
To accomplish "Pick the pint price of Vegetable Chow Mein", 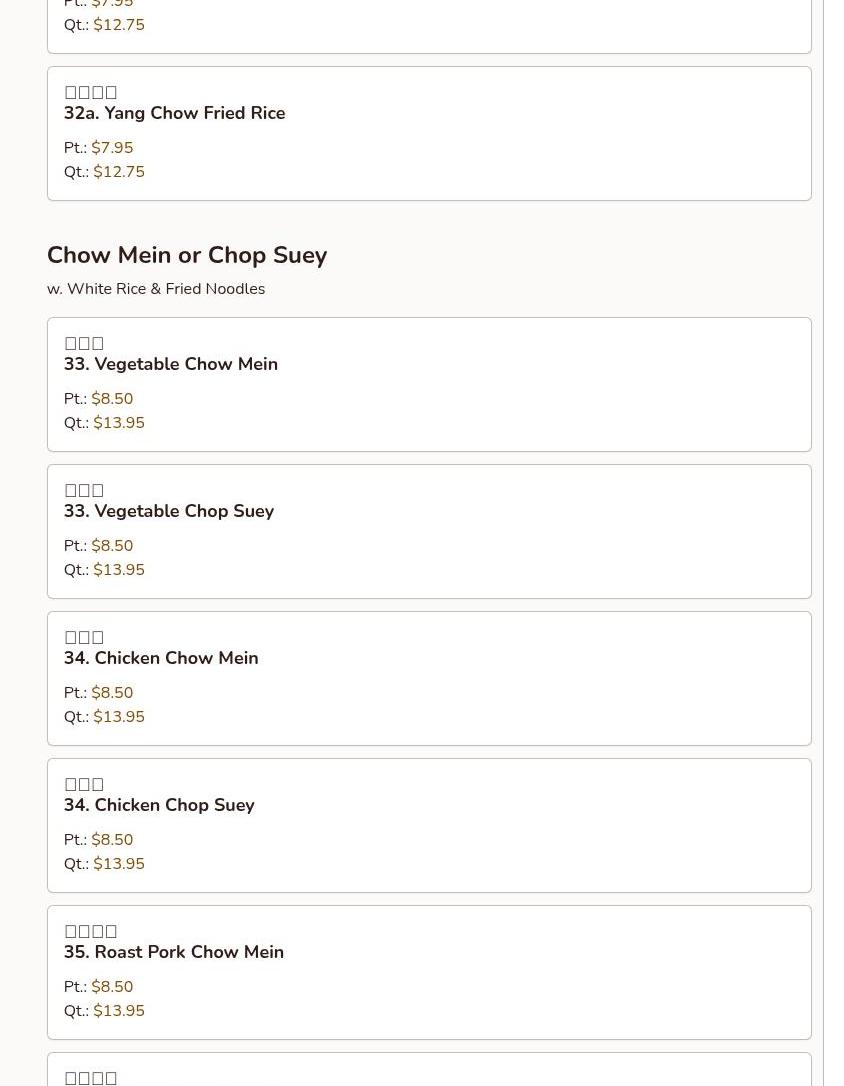I will point(112,399).
